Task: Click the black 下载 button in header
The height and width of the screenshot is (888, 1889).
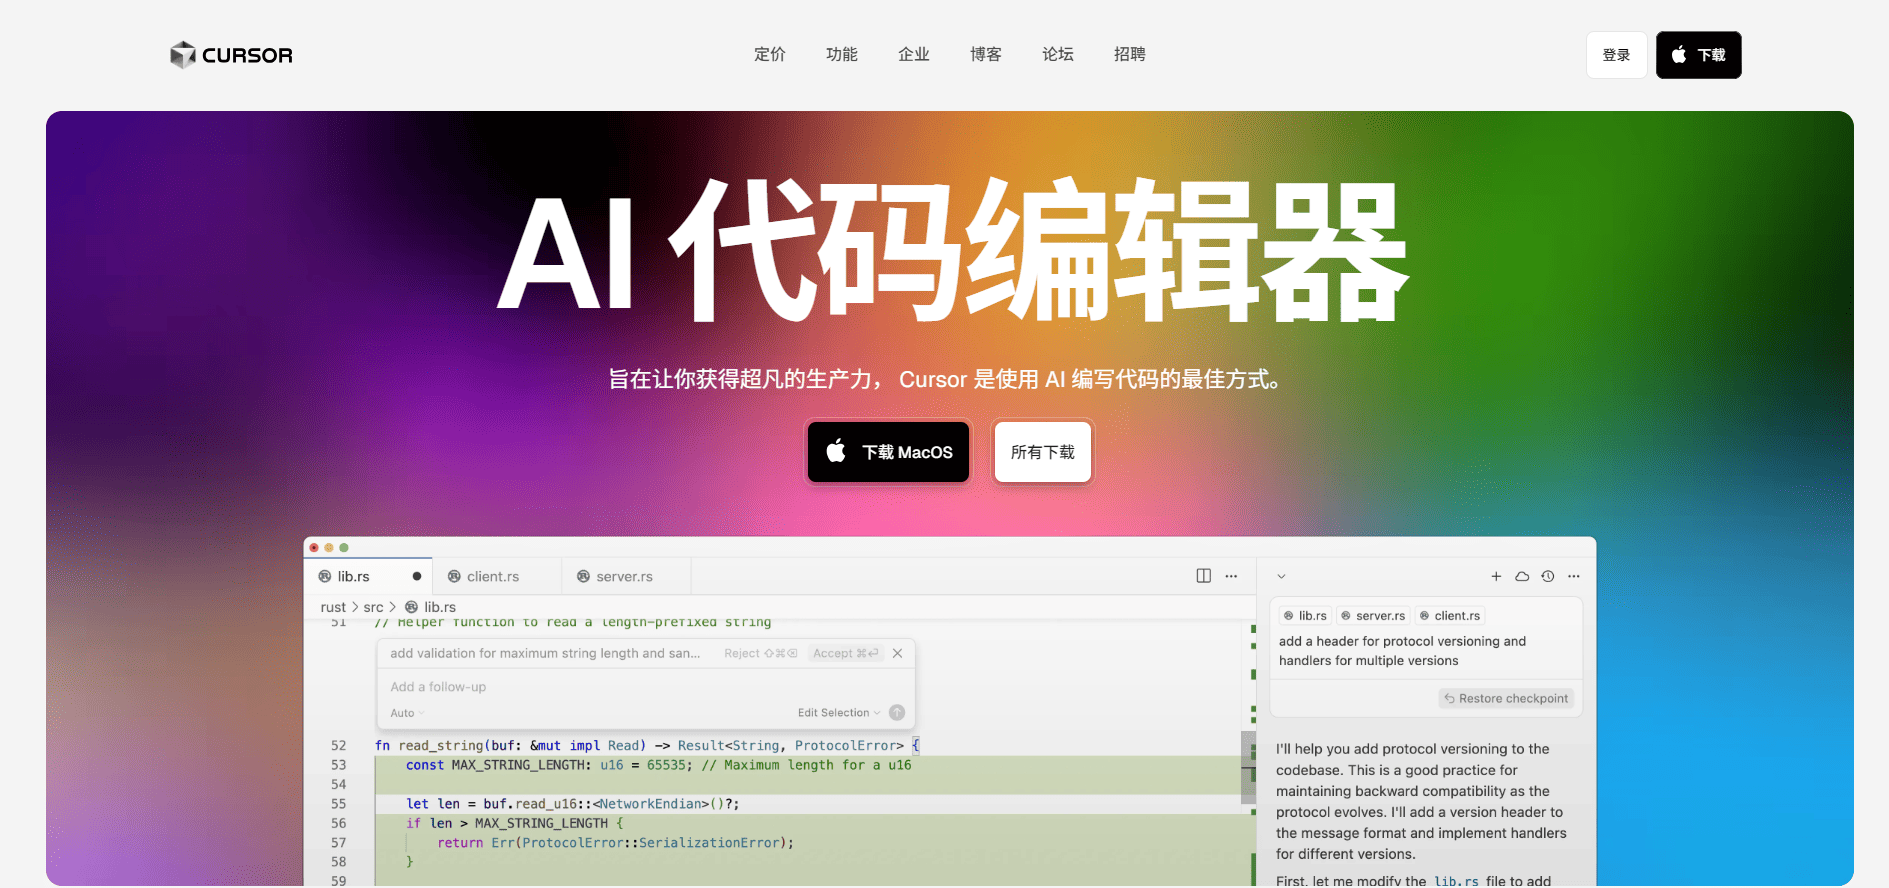Action: pyautogui.click(x=1698, y=55)
